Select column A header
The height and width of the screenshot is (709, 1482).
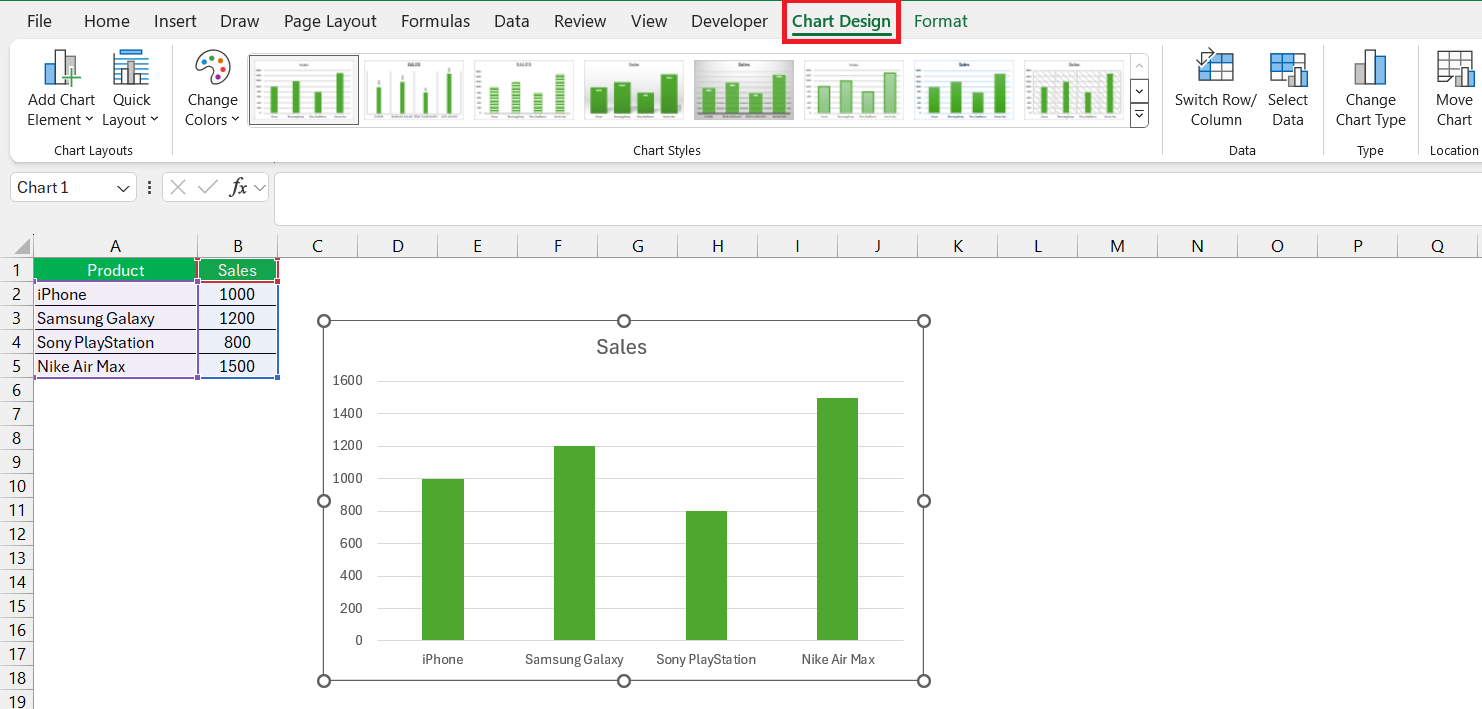pyautogui.click(x=115, y=246)
